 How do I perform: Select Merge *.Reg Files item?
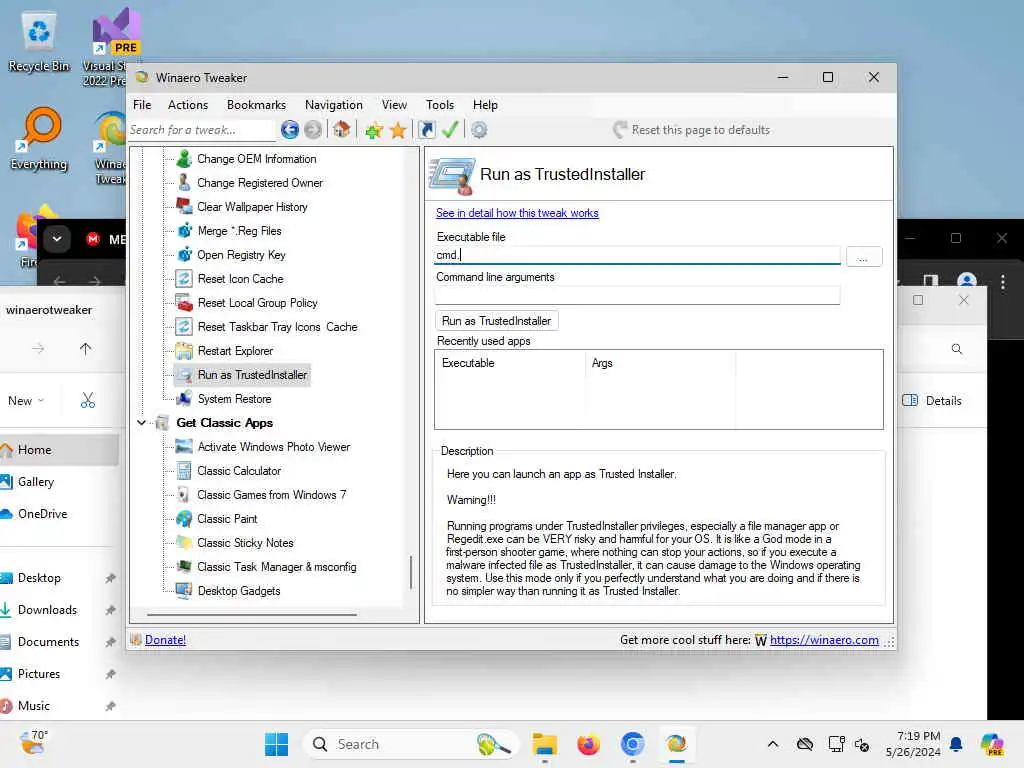coord(239,231)
